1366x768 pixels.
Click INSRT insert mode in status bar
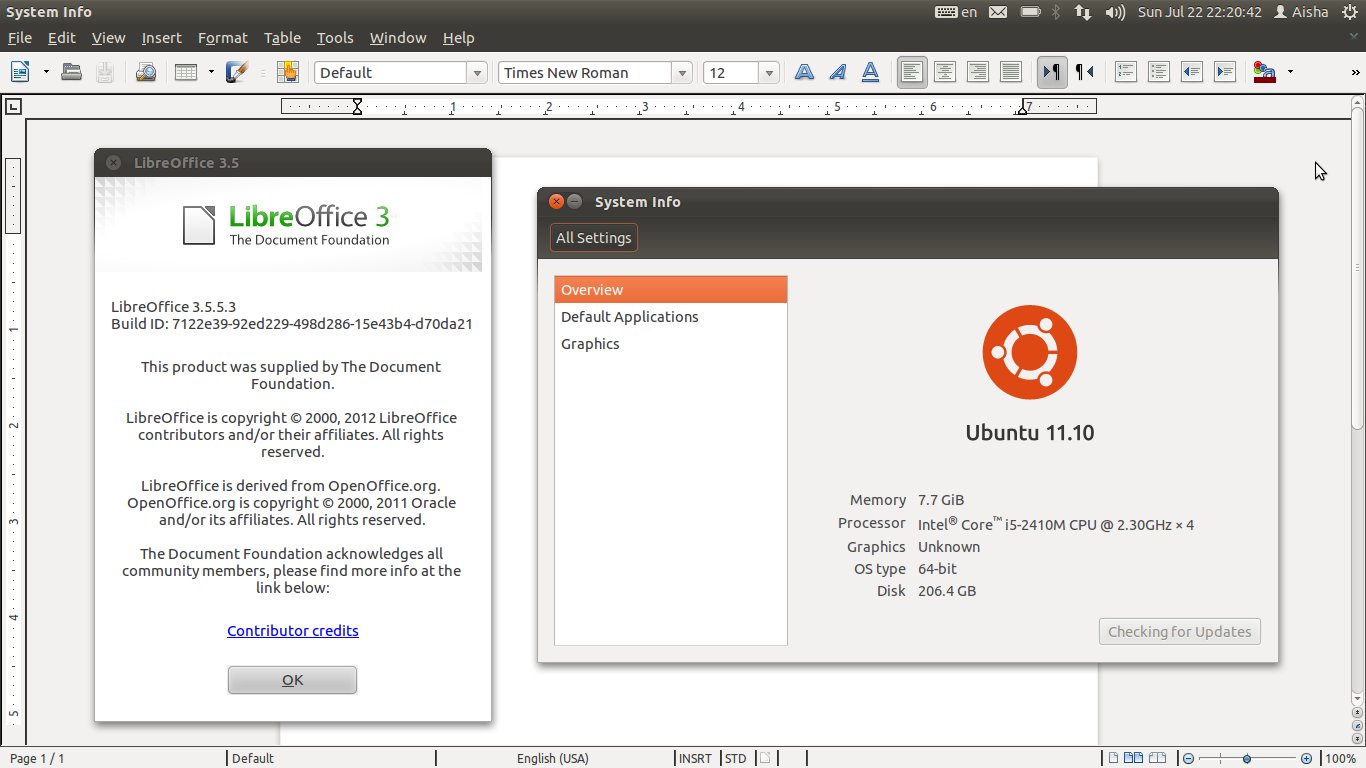click(x=695, y=759)
